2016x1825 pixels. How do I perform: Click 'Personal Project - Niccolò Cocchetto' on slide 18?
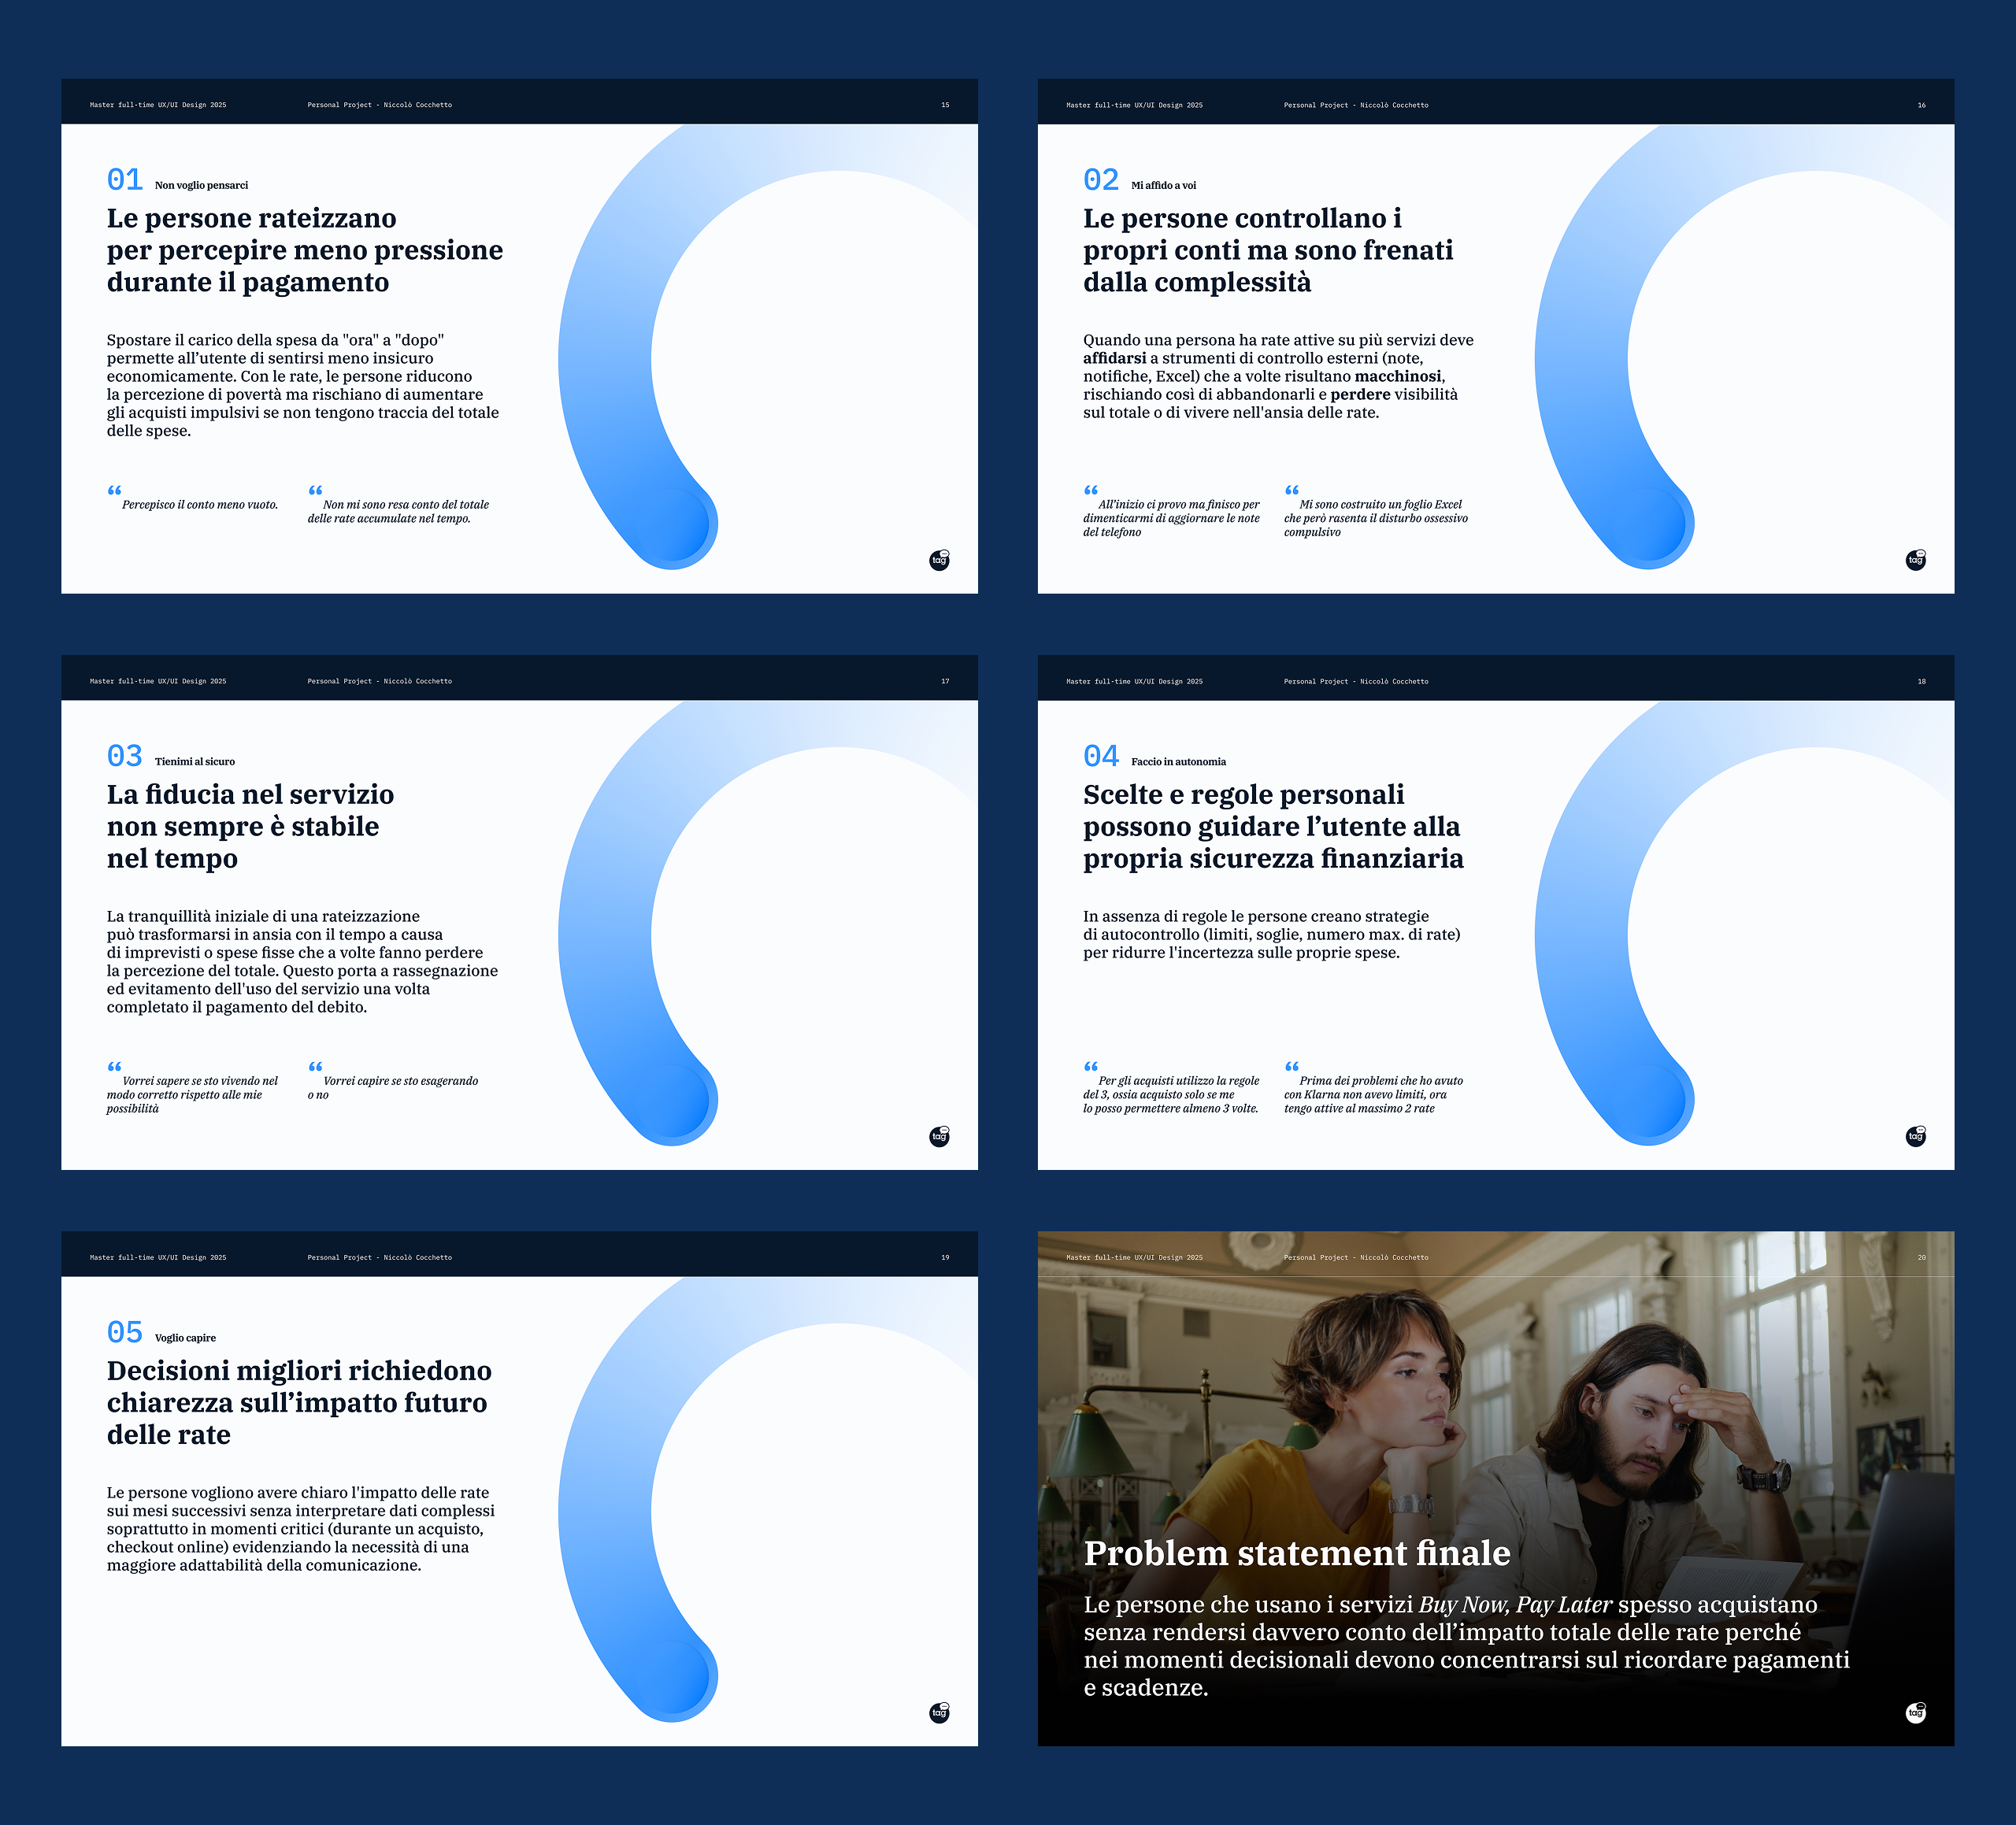point(1355,681)
